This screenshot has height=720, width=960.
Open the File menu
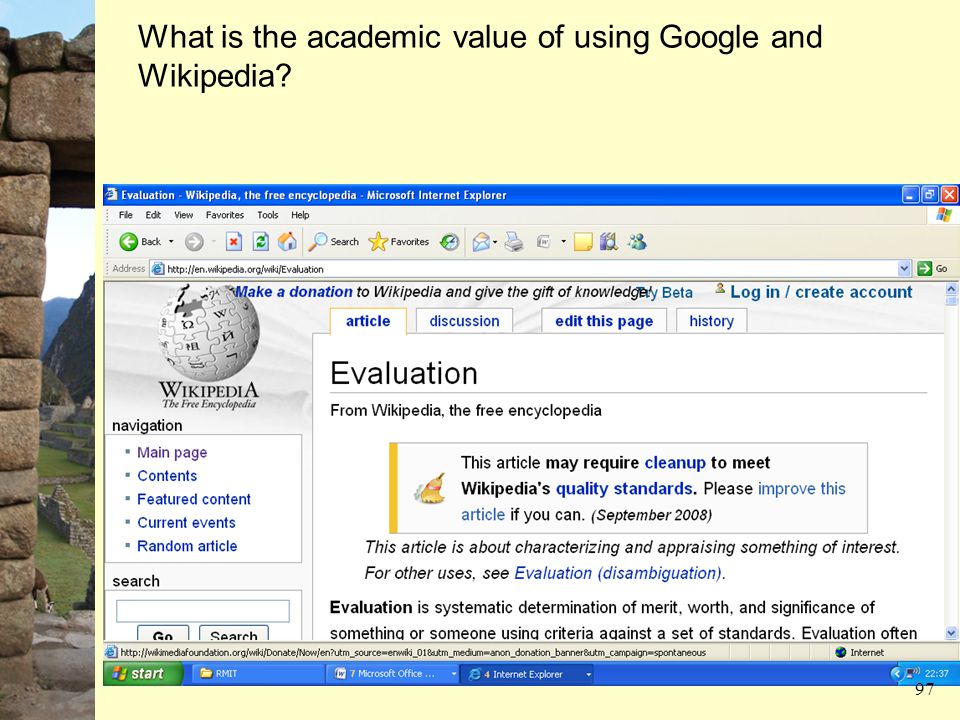126,215
